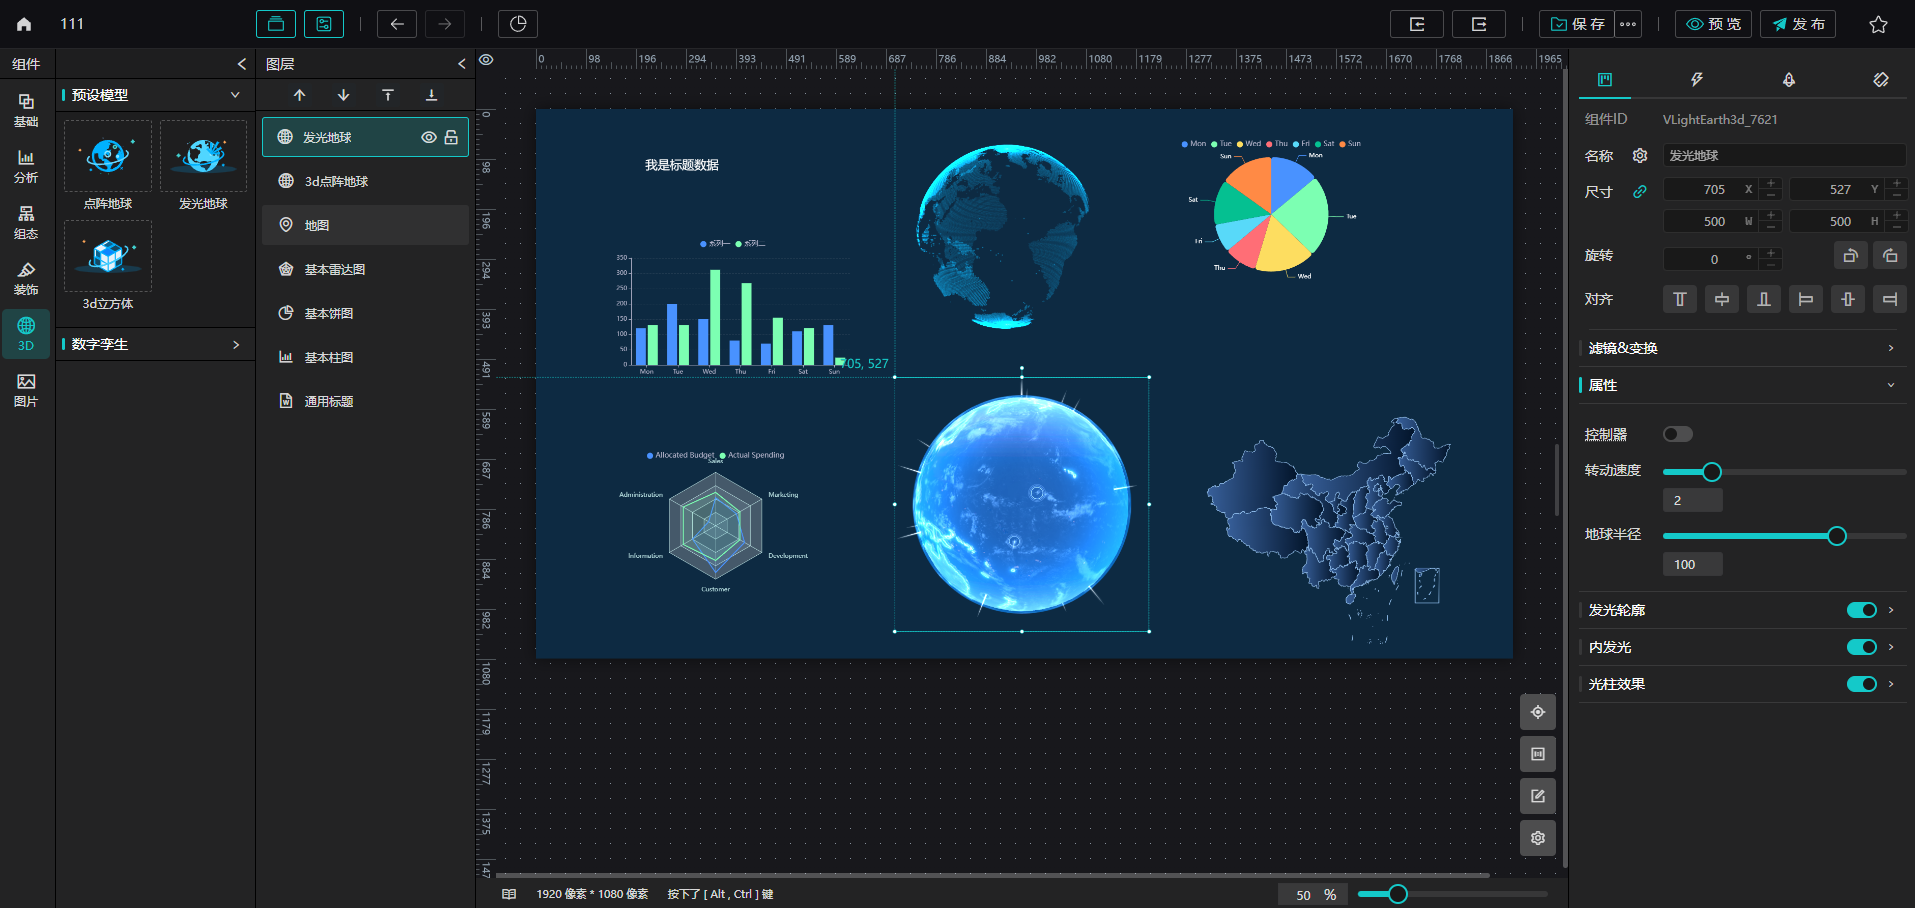Click the home icon in top bar
Image resolution: width=1915 pixels, height=908 pixels.
coord(24,24)
